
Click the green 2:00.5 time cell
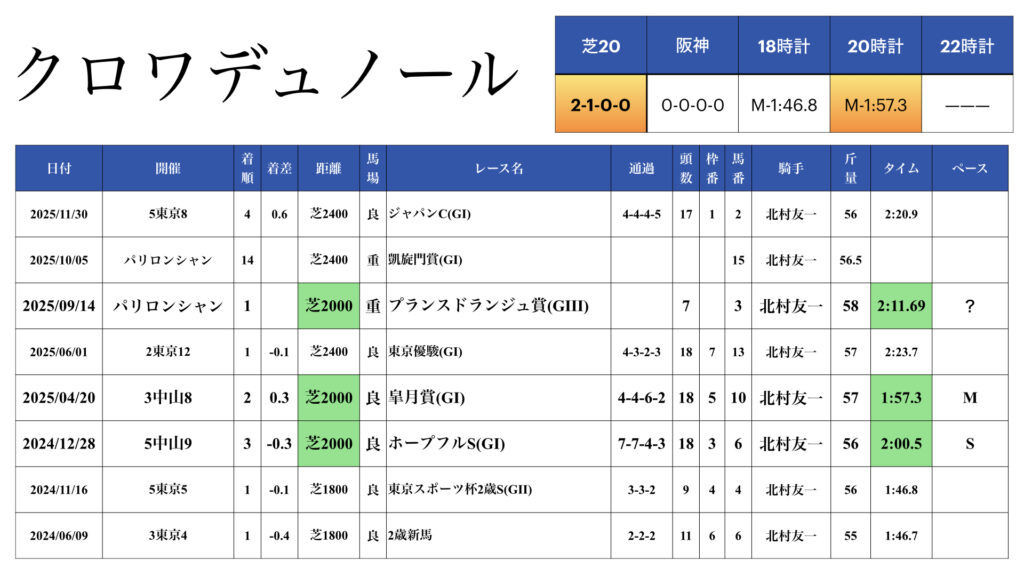901,444
